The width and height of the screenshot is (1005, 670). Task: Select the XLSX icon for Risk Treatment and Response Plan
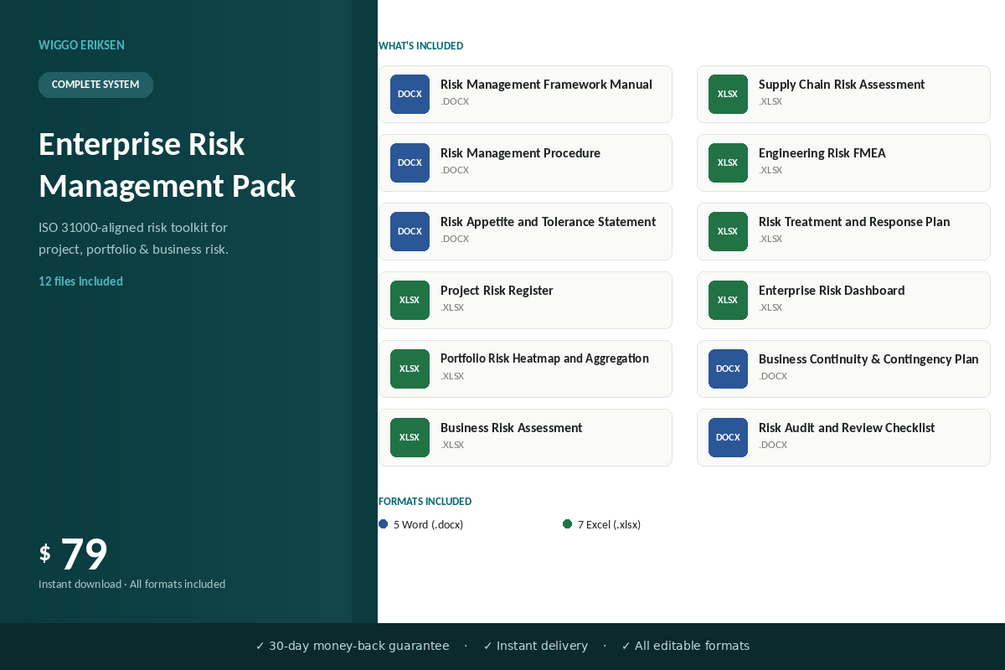[x=727, y=231]
